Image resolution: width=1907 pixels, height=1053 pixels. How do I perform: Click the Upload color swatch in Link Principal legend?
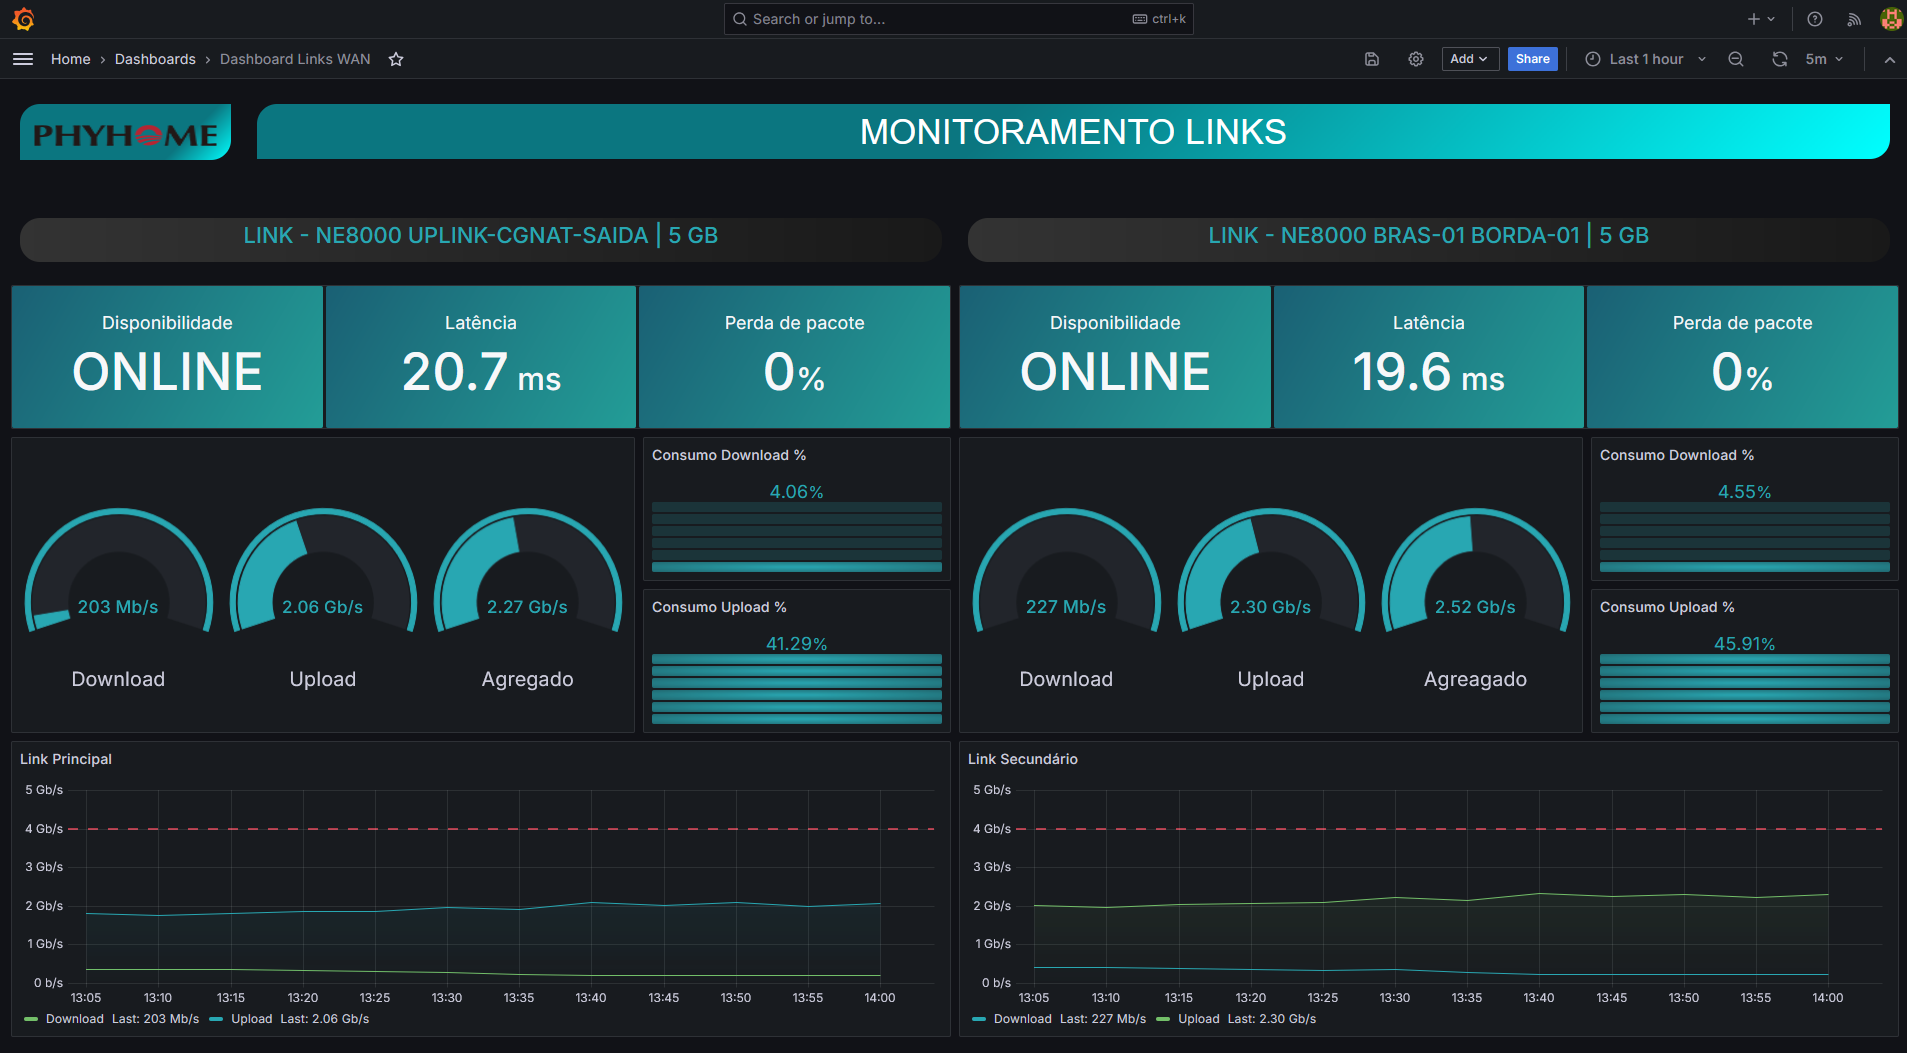tap(216, 1019)
